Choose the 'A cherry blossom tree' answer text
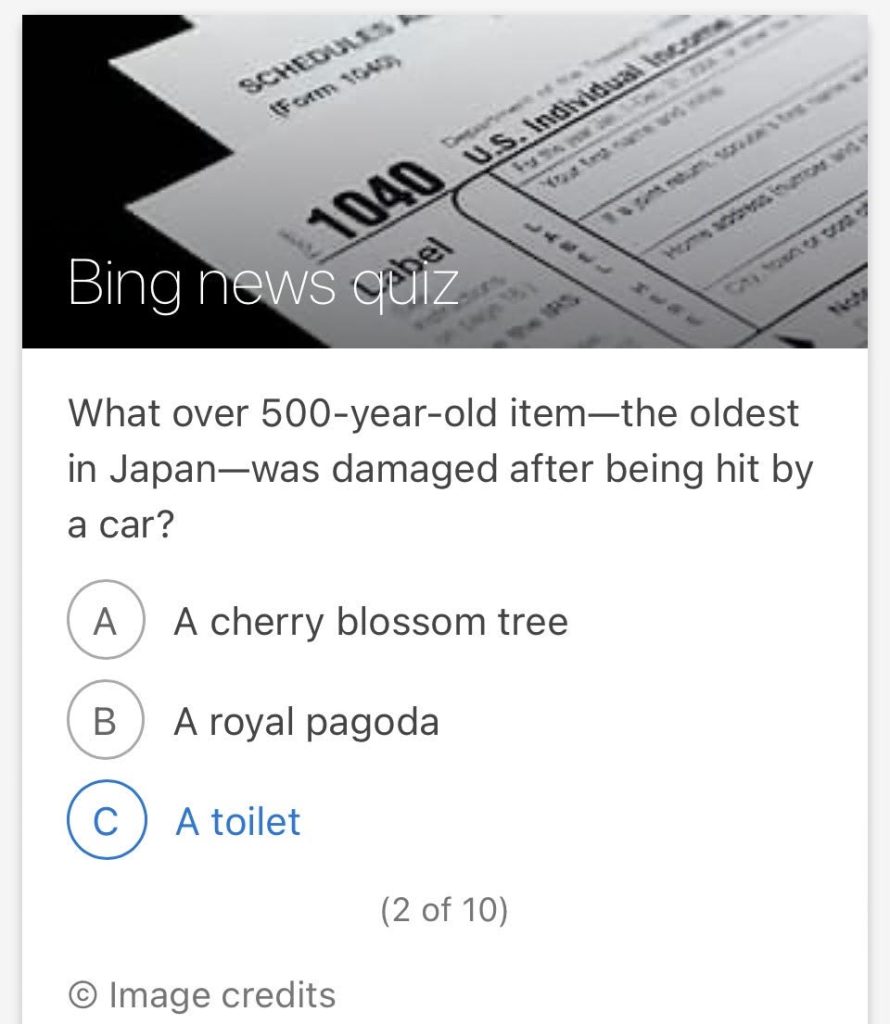This screenshot has height=1024, width=890. point(371,621)
